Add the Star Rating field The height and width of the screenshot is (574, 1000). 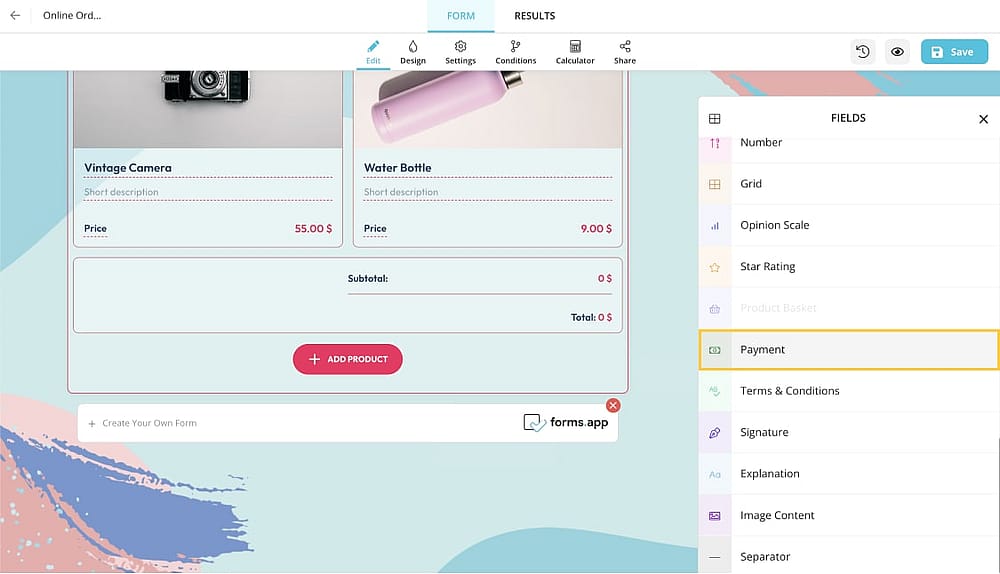pyautogui.click(x=849, y=267)
